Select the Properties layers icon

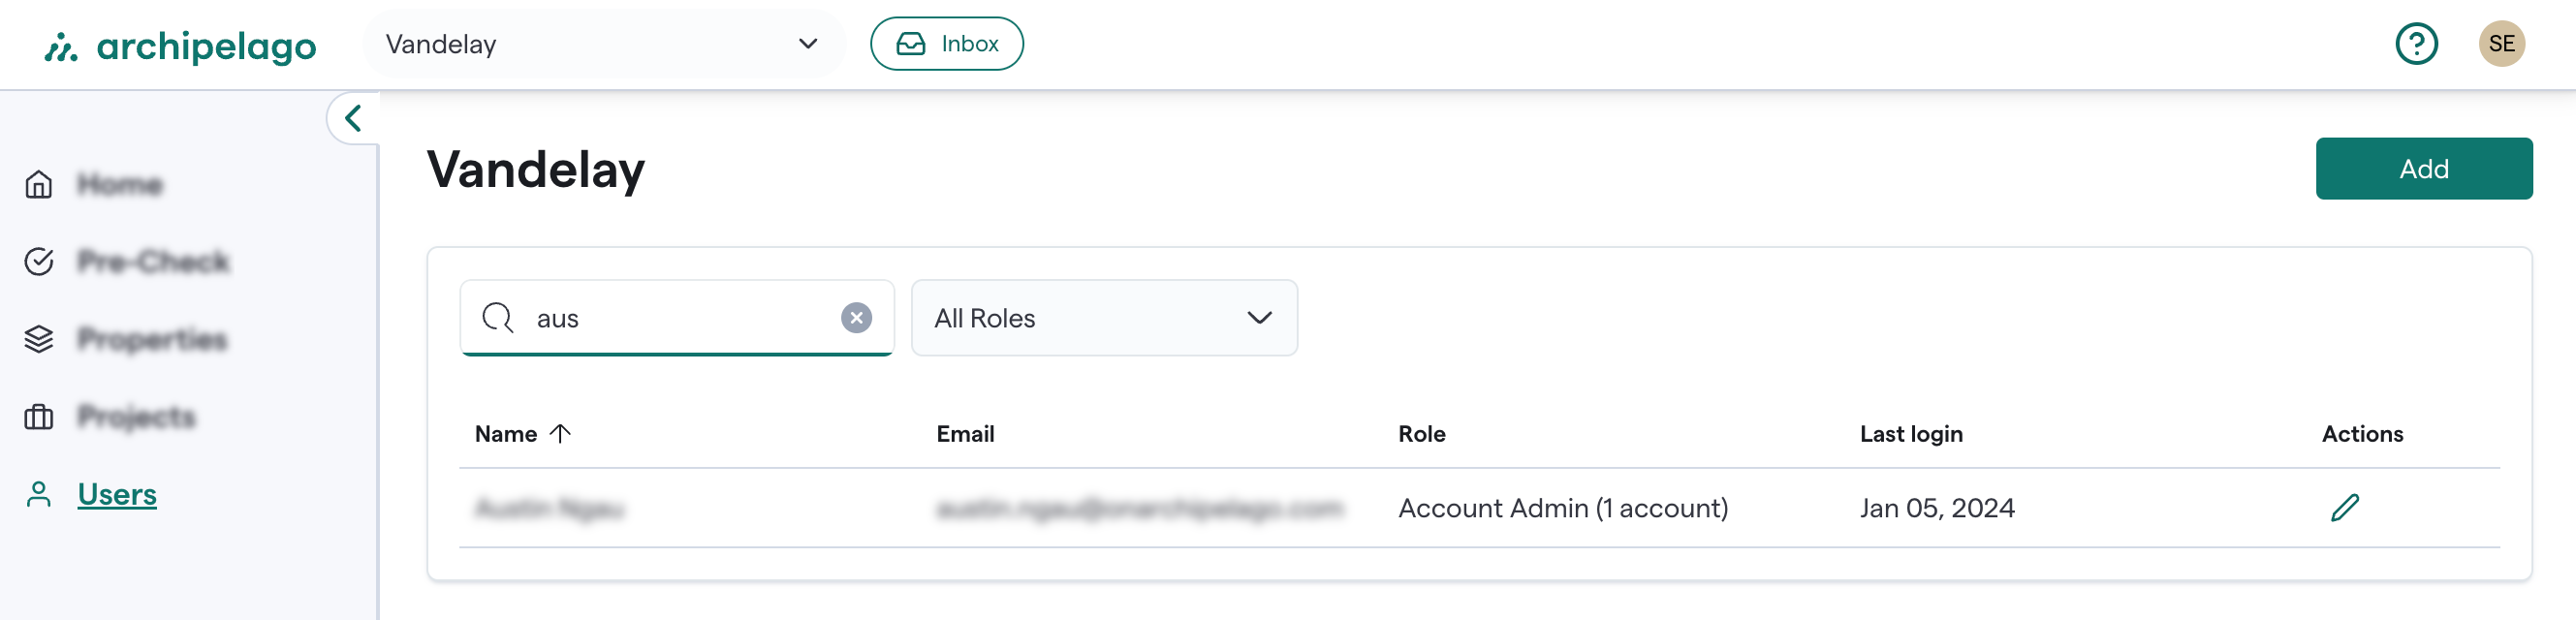[38, 339]
